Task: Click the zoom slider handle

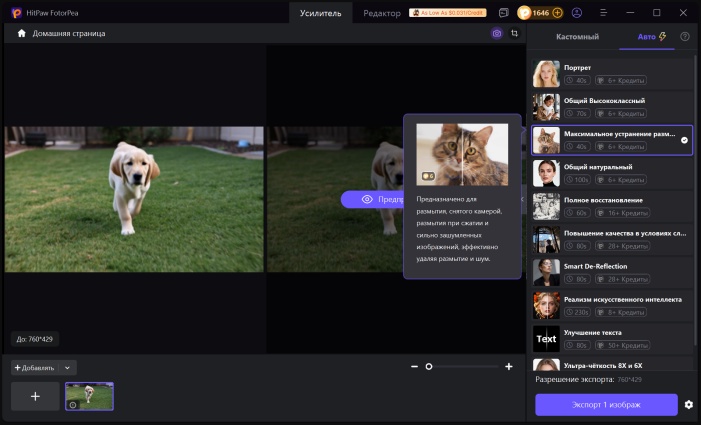Action: click(x=429, y=366)
